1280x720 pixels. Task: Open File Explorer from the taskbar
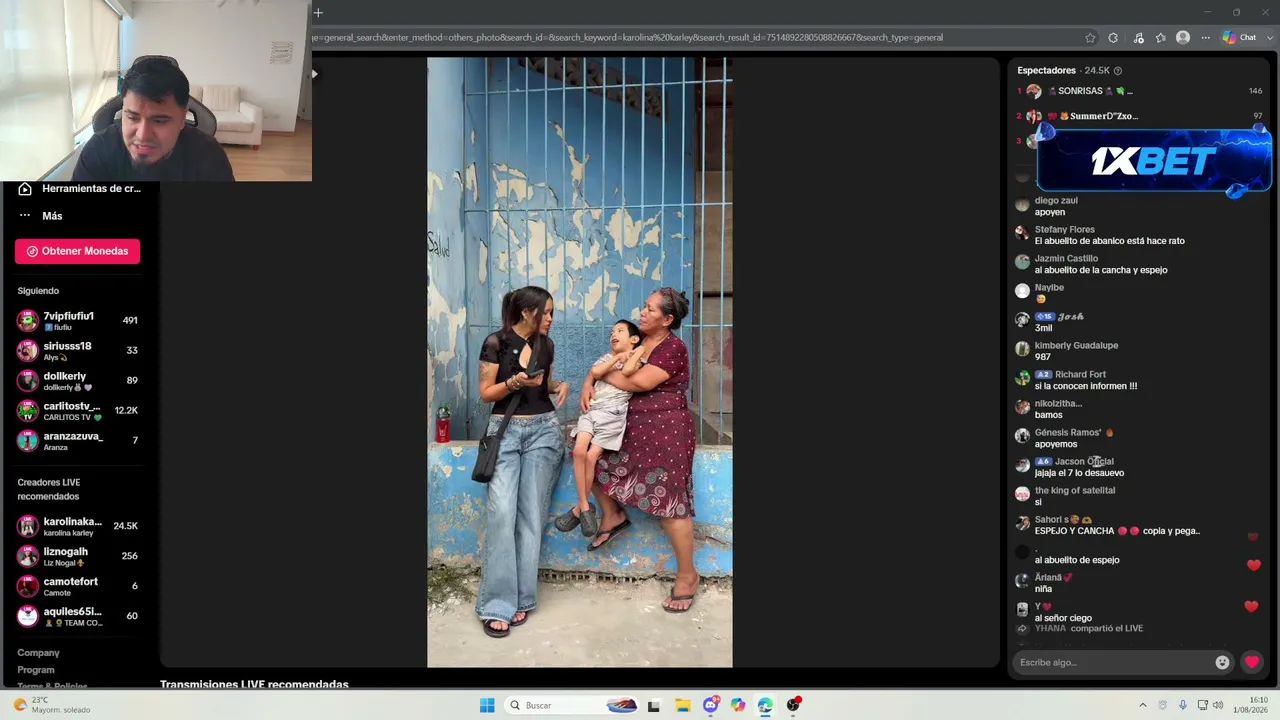point(682,705)
